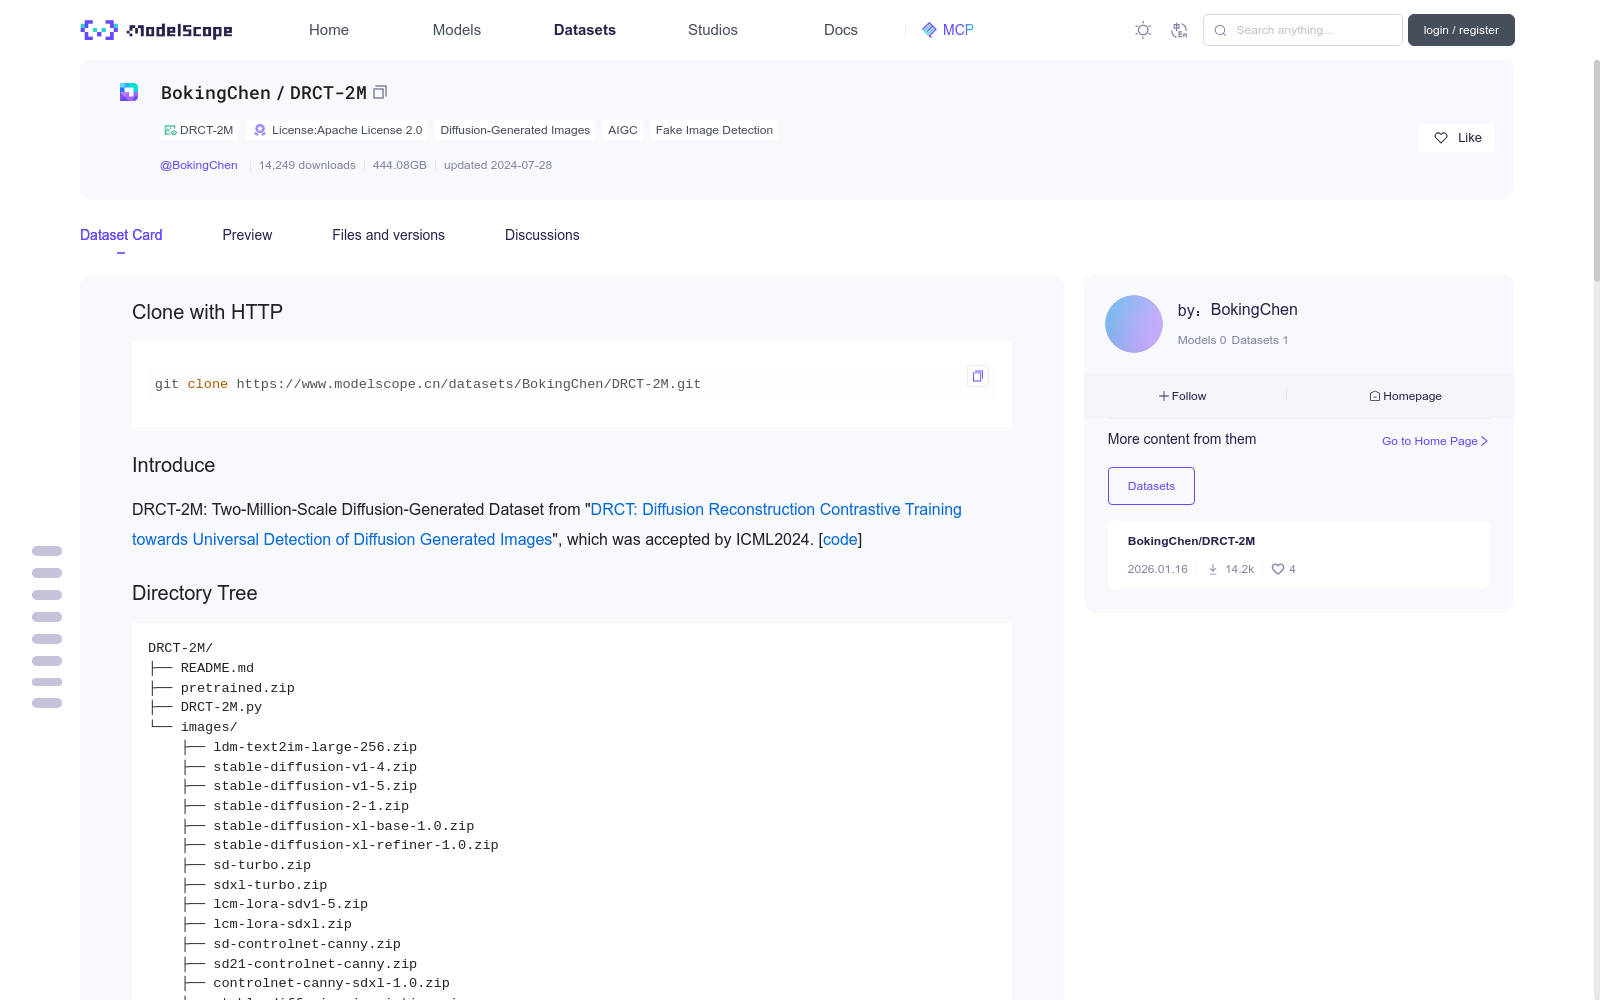The image size is (1600, 1000).
Task: Click DRCT-2M.py in the directory tree
Action: pos(221,707)
